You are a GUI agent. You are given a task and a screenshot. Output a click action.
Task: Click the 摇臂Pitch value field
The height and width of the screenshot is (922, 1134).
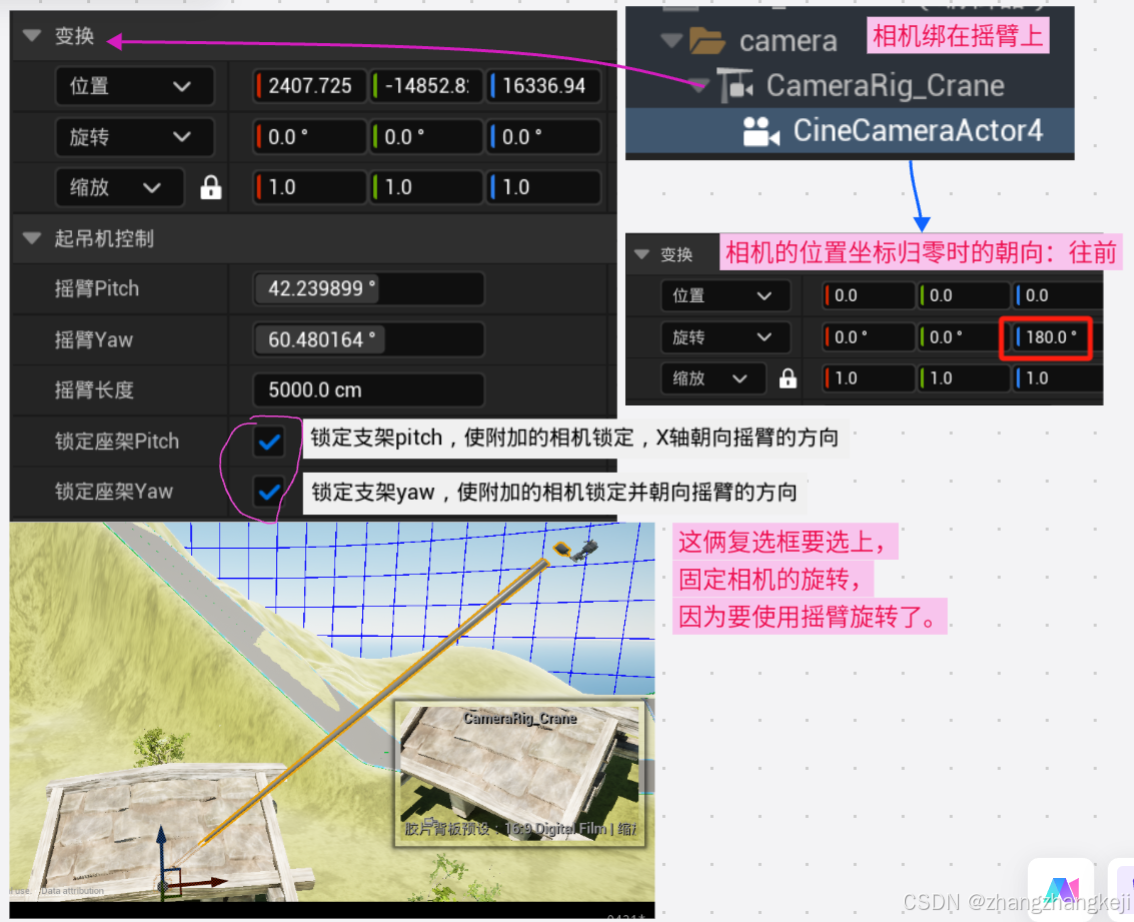click(x=367, y=288)
